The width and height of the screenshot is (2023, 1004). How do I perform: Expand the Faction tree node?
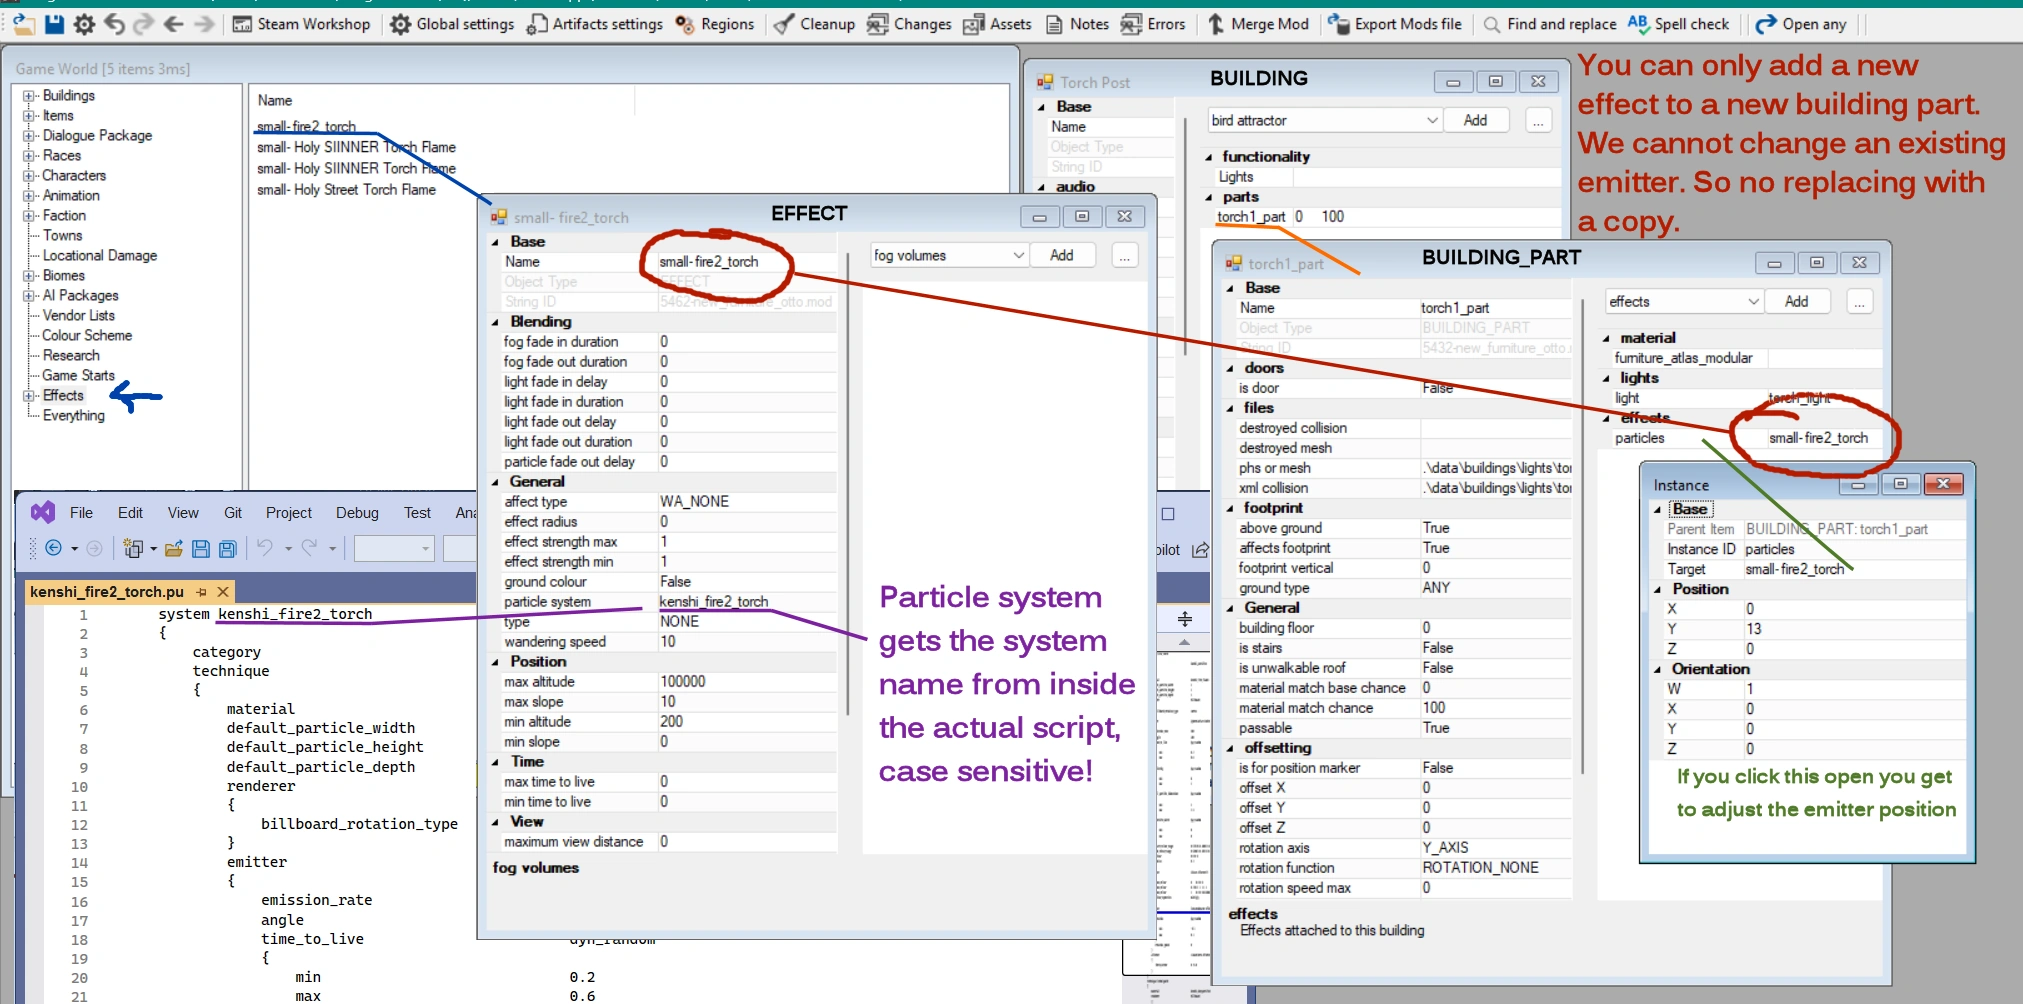pyautogui.click(x=29, y=216)
